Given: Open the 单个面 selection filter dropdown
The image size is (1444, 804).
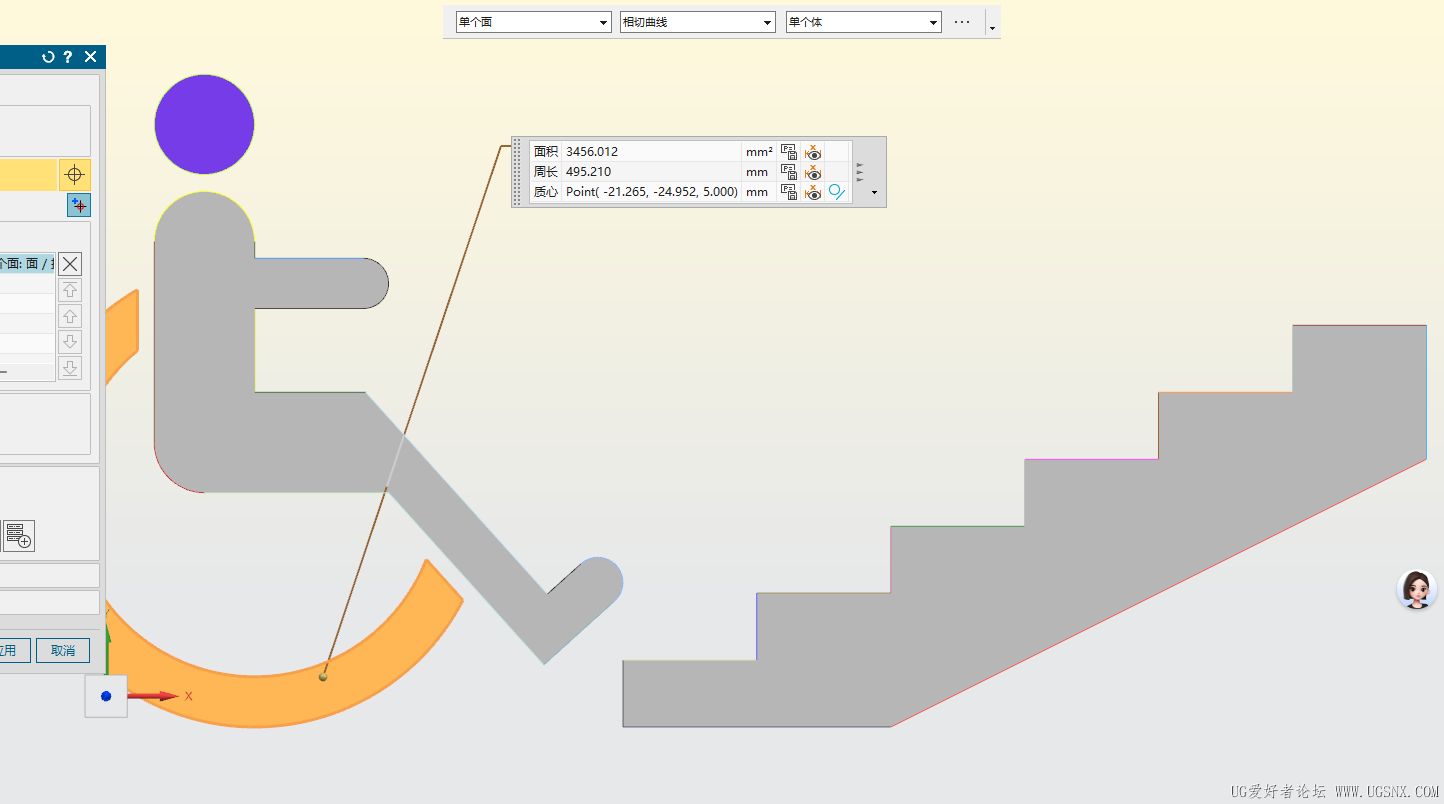Looking at the screenshot, I should pos(533,22).
